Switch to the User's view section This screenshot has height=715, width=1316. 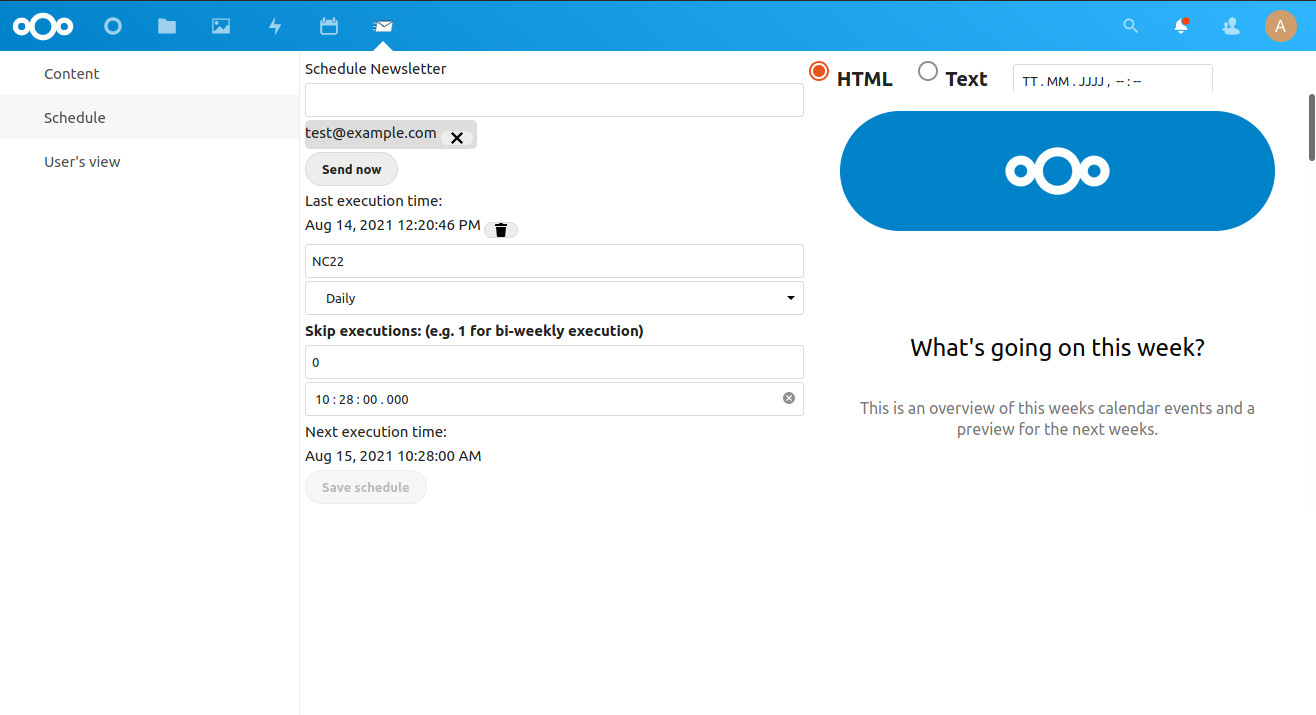(150, 161)
